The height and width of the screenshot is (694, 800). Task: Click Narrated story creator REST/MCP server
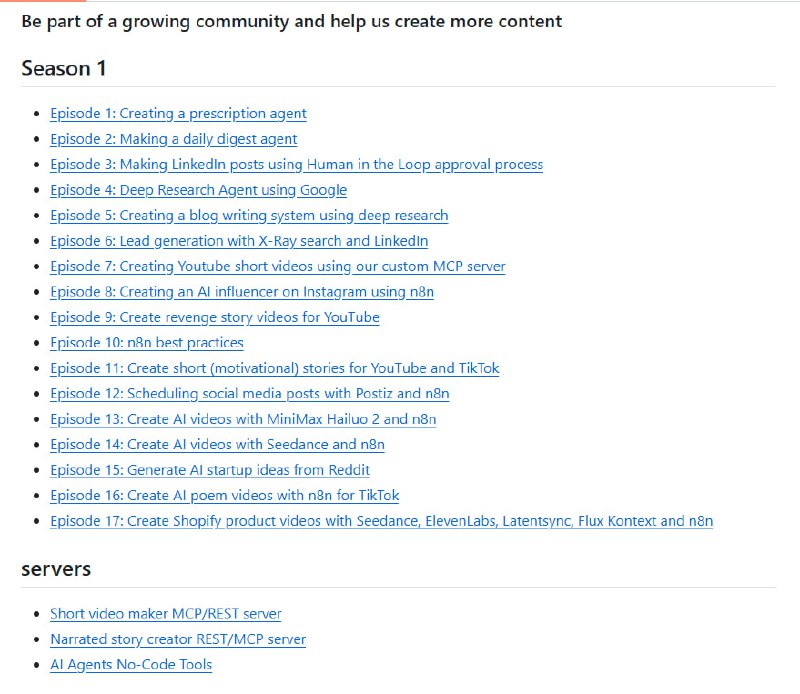pos(177,639)
